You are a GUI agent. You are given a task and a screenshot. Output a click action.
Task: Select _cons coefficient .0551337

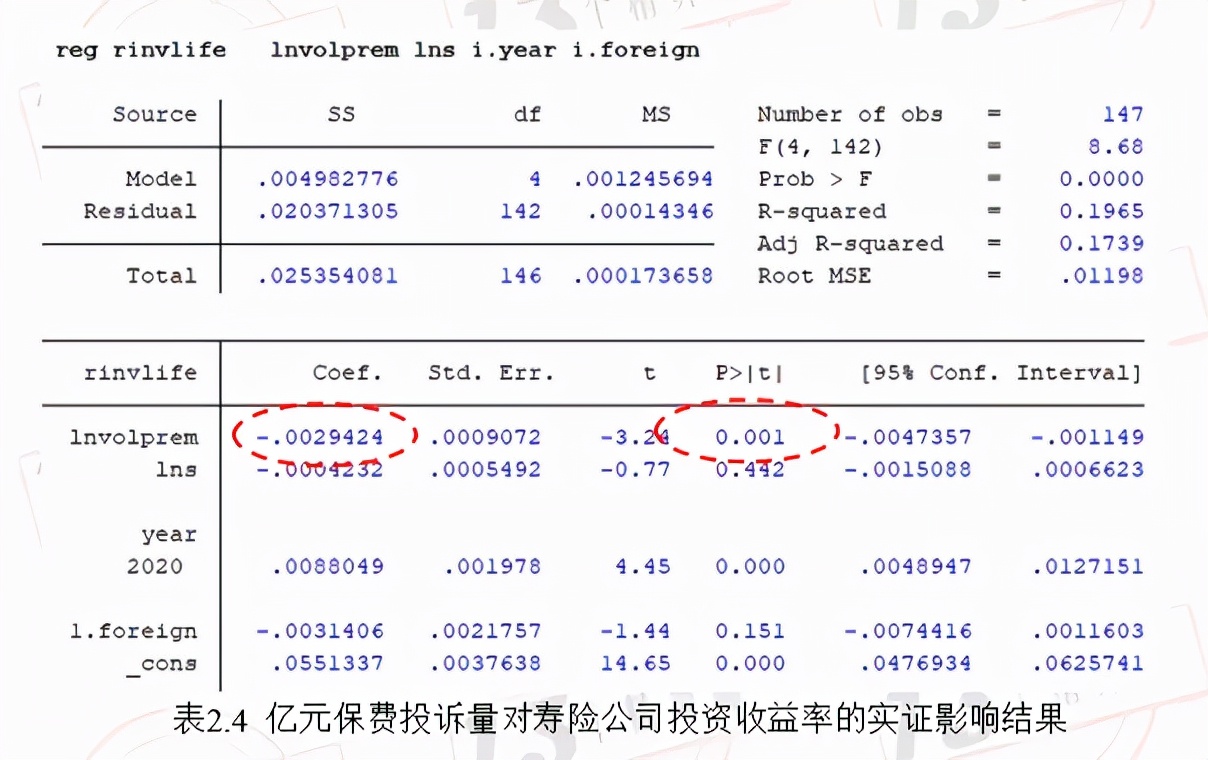coord(328,663)
